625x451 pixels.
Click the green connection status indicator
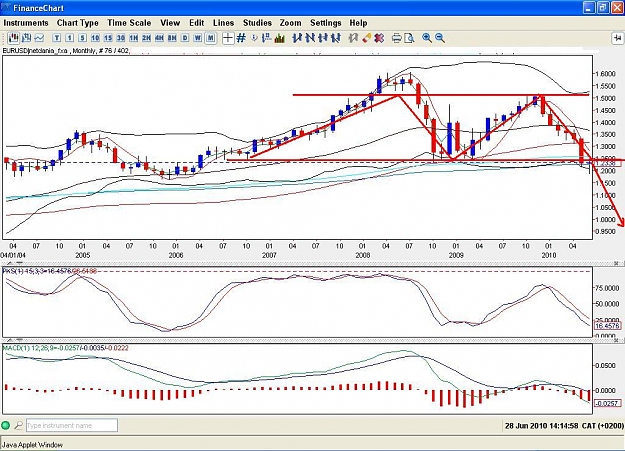click(6, 425)
